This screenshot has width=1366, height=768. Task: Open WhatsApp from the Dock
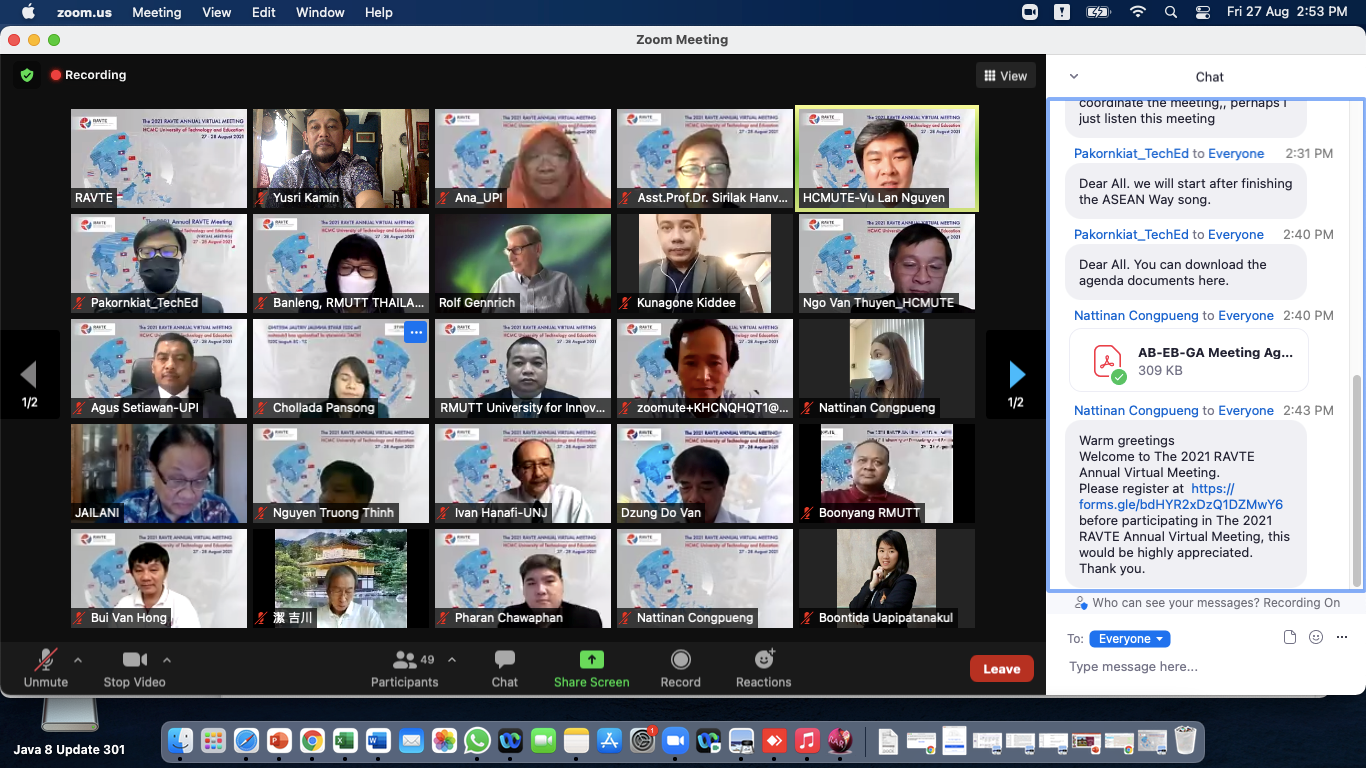pyautogui.click(x=477, y=741)
